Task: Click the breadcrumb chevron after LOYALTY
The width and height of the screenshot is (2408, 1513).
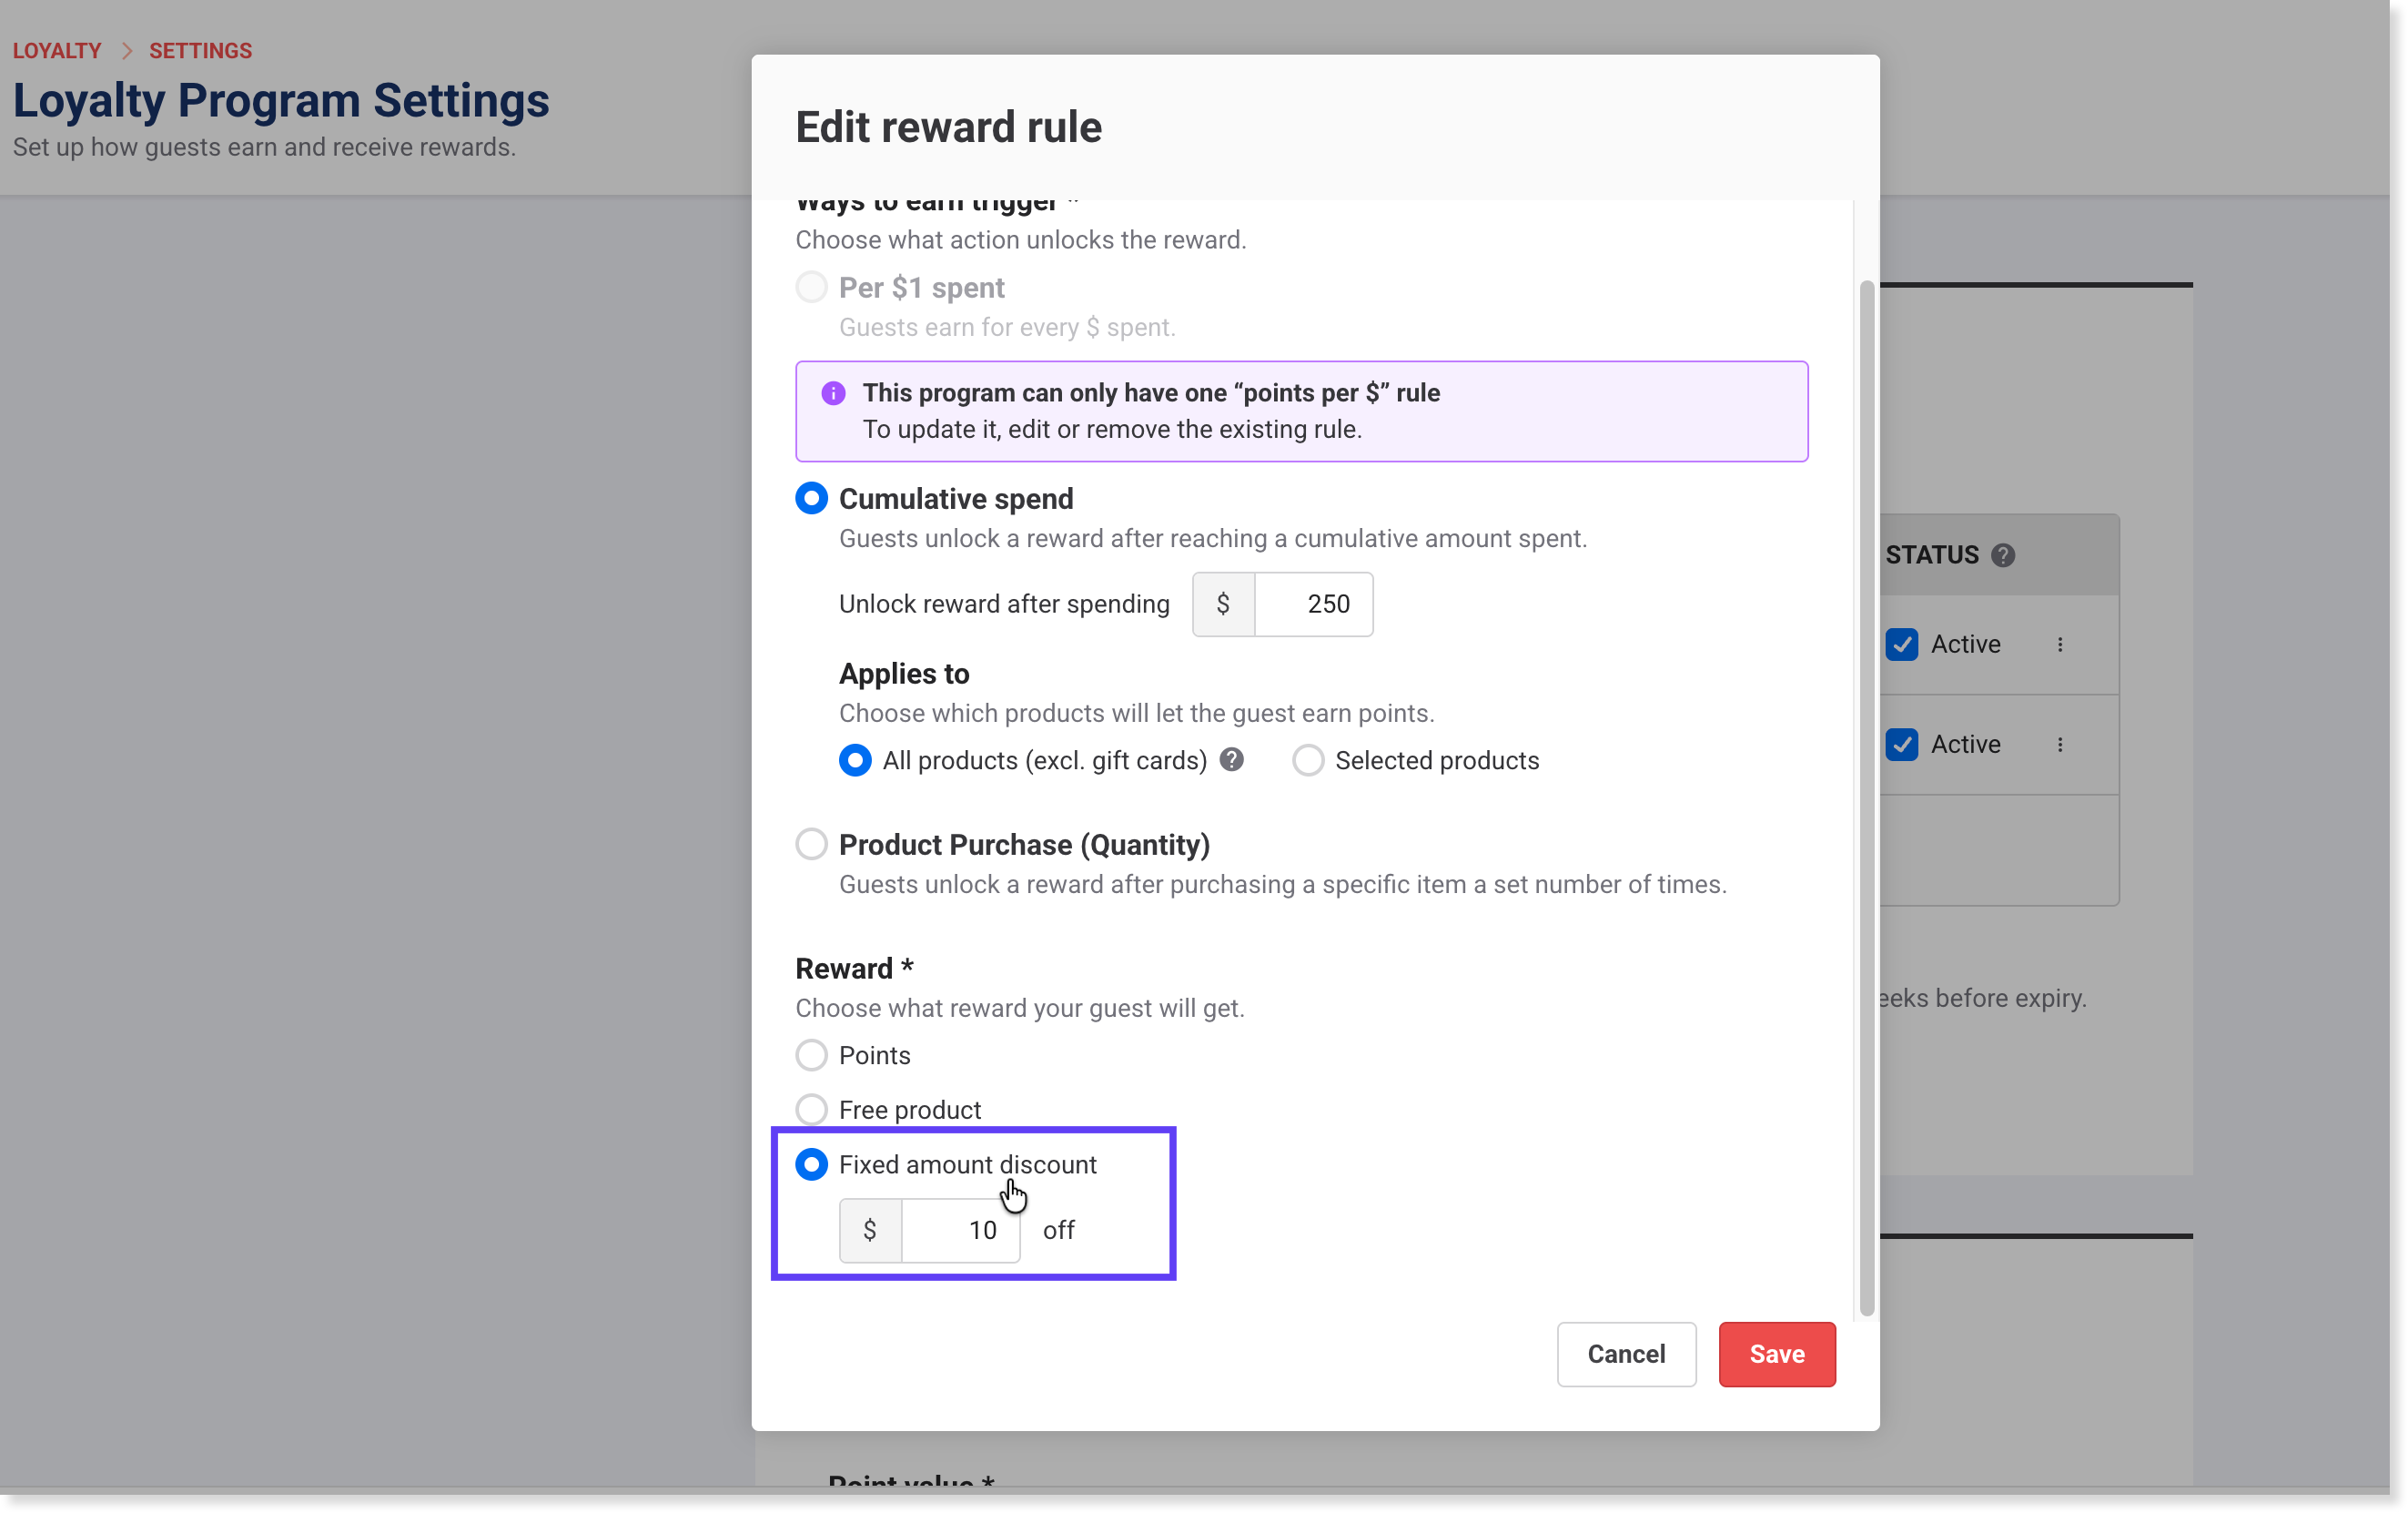Action: (x=127, y=51)
